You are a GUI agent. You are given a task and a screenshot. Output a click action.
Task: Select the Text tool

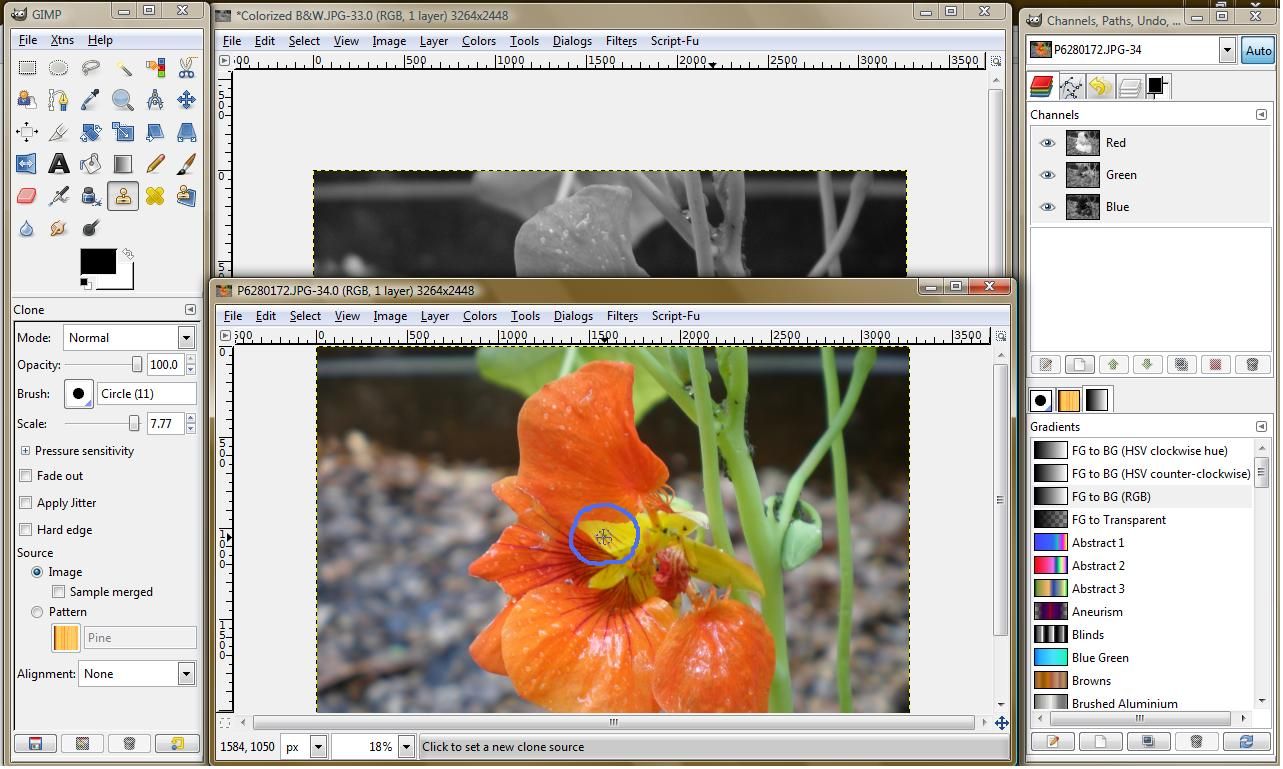point(58,164)
